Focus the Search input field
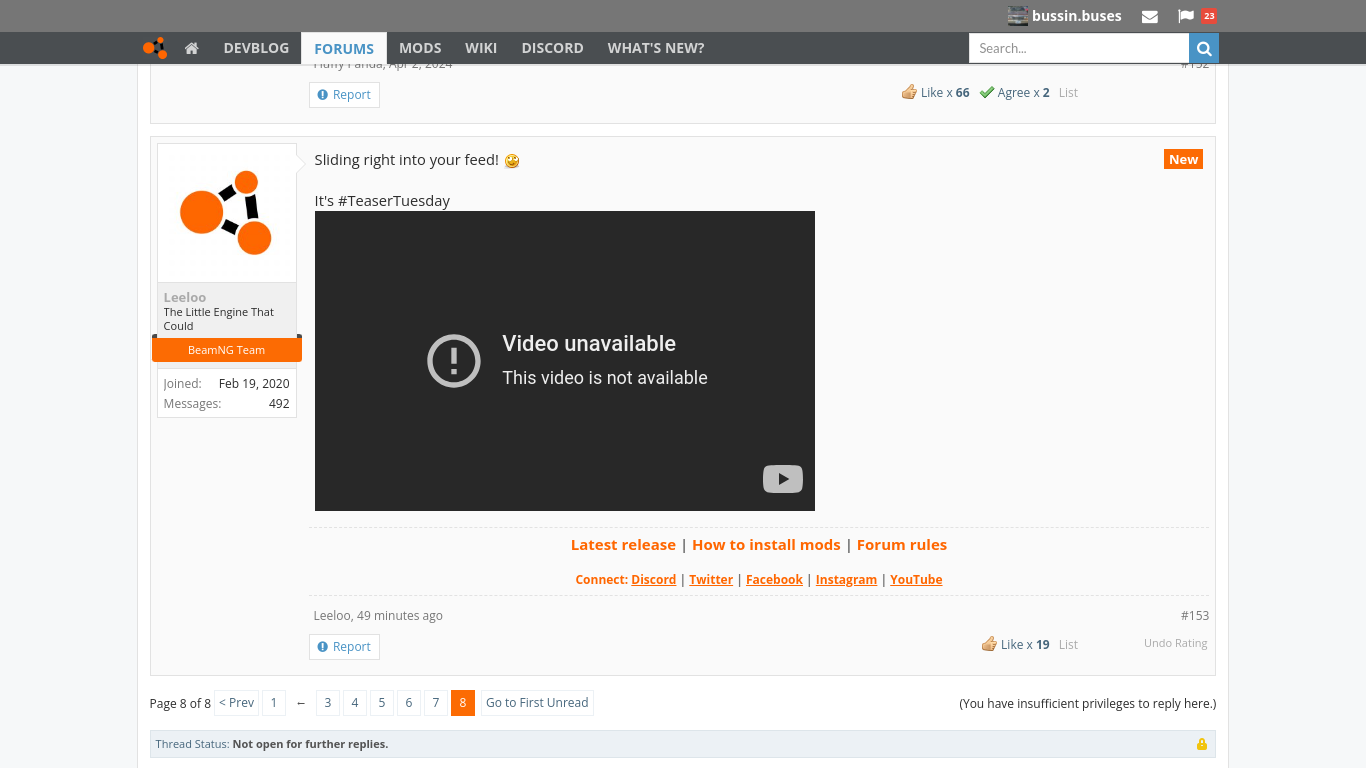 (x=1079, y=48)
